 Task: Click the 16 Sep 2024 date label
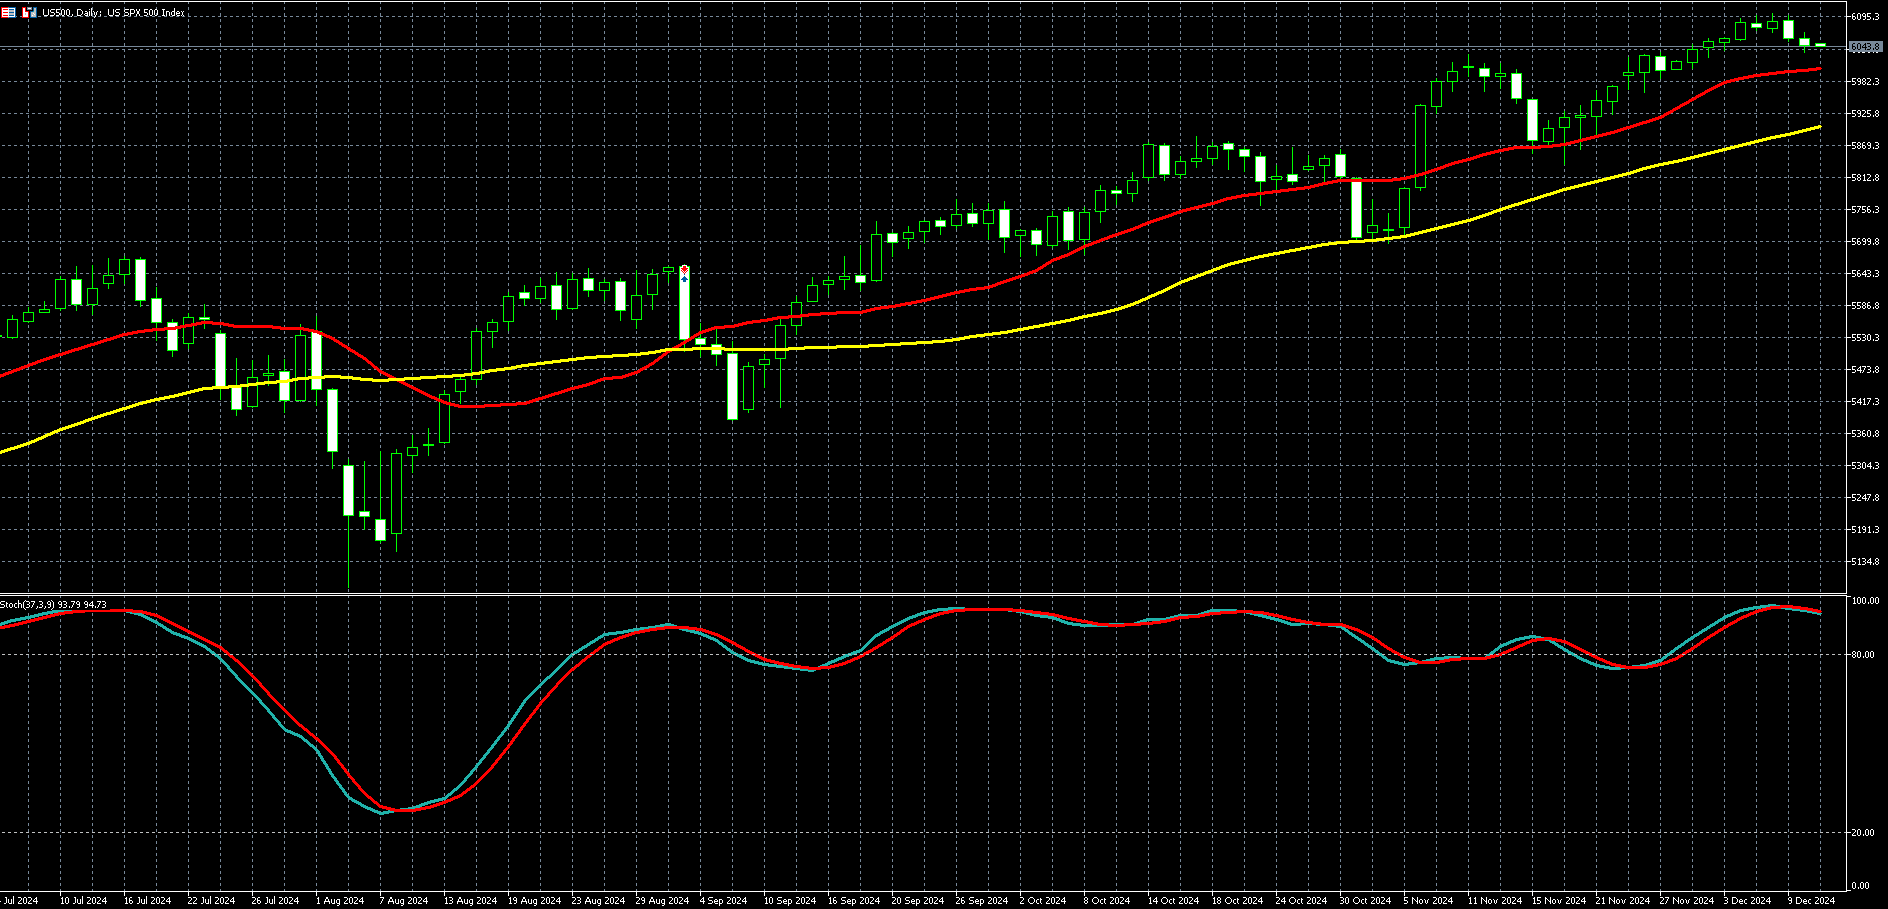pos(854,901)
